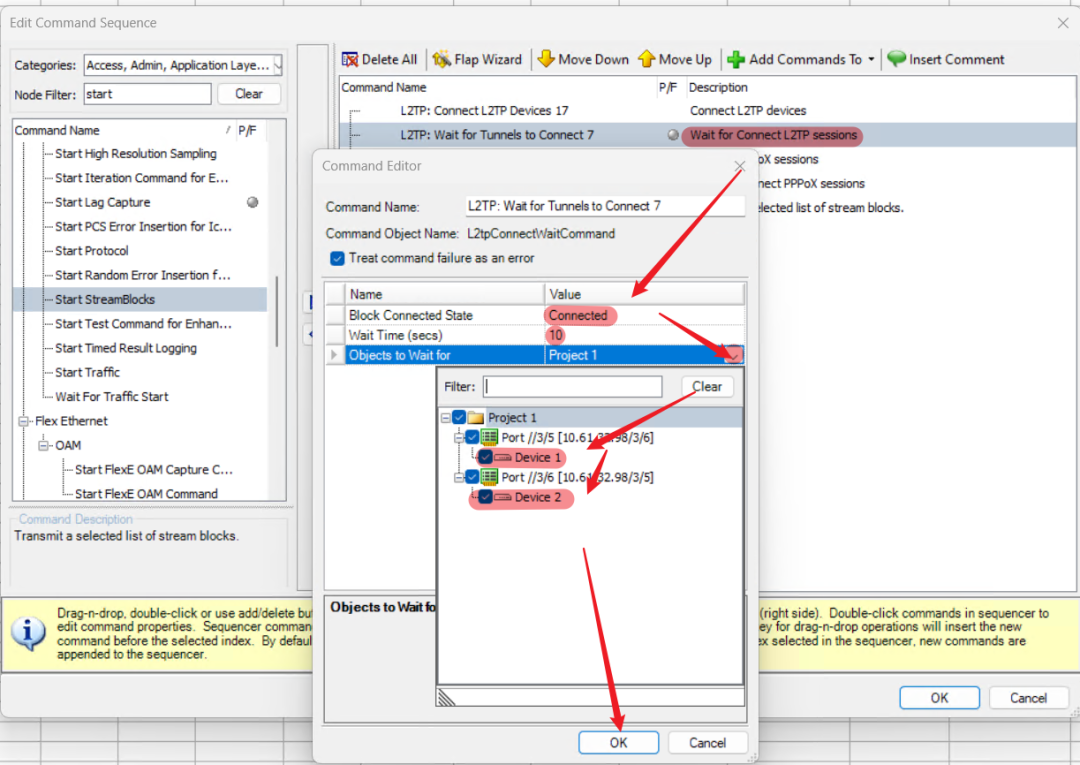Click OK in the Command Editor
This screenshot has height=765, width=1080.
point(618,742)
